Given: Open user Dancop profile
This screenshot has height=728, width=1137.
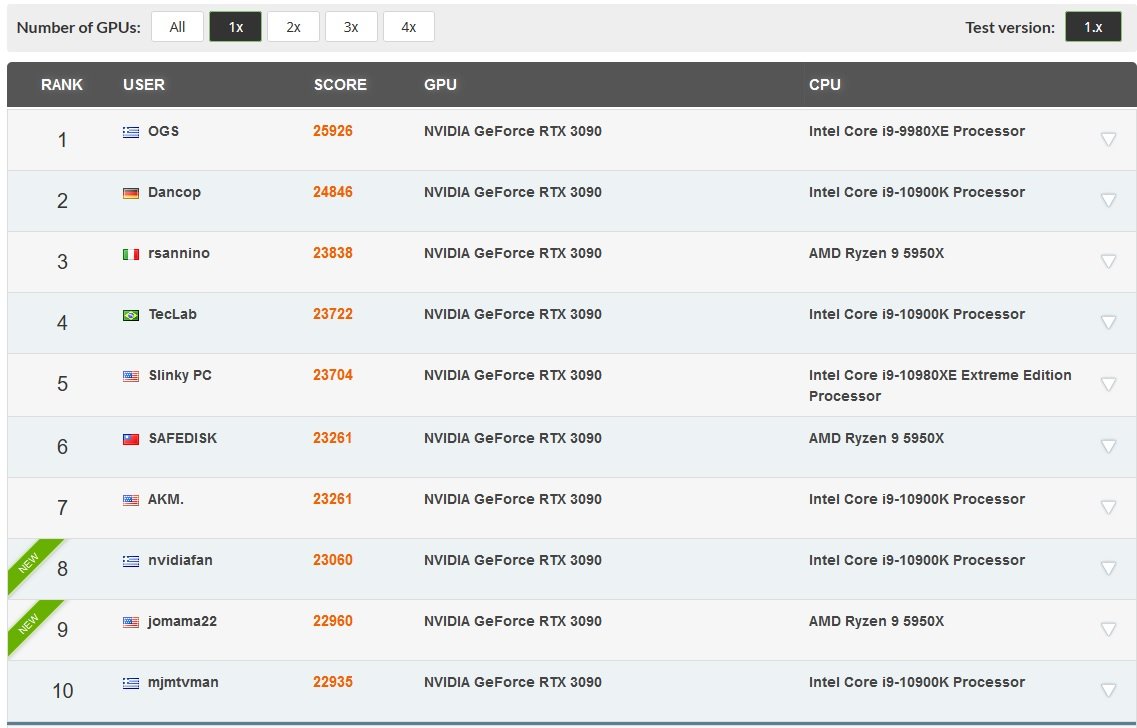Looking at the screenshot, I should coord(174,192).
